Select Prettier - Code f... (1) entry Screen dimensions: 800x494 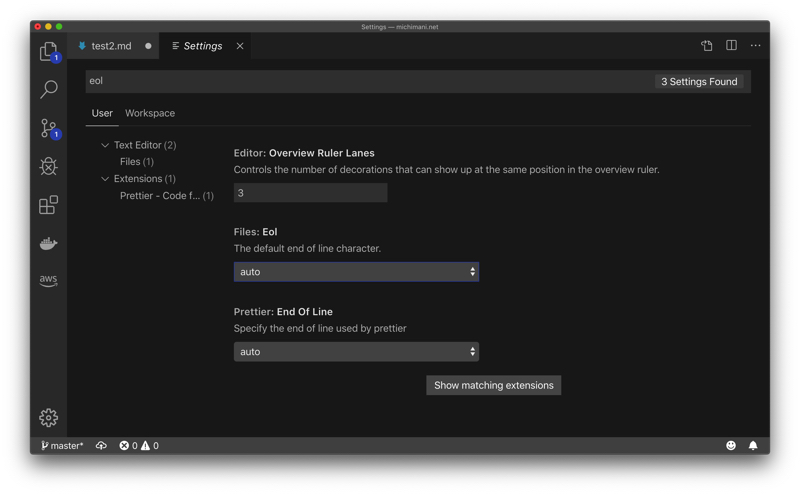[167, 196]
